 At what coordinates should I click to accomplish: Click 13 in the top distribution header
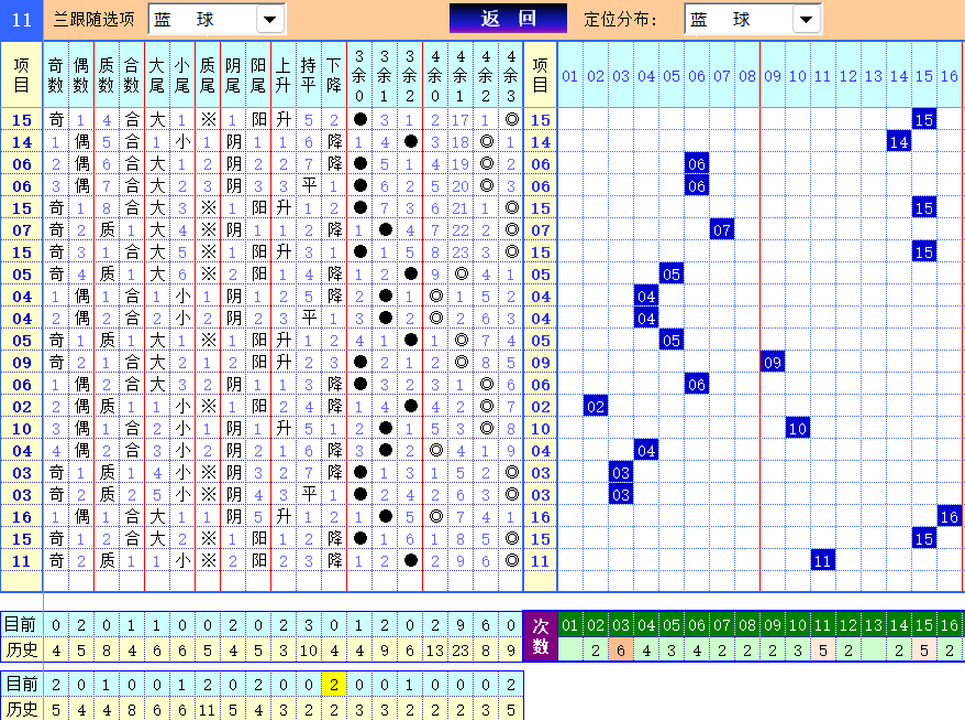(x=873, y=76)
